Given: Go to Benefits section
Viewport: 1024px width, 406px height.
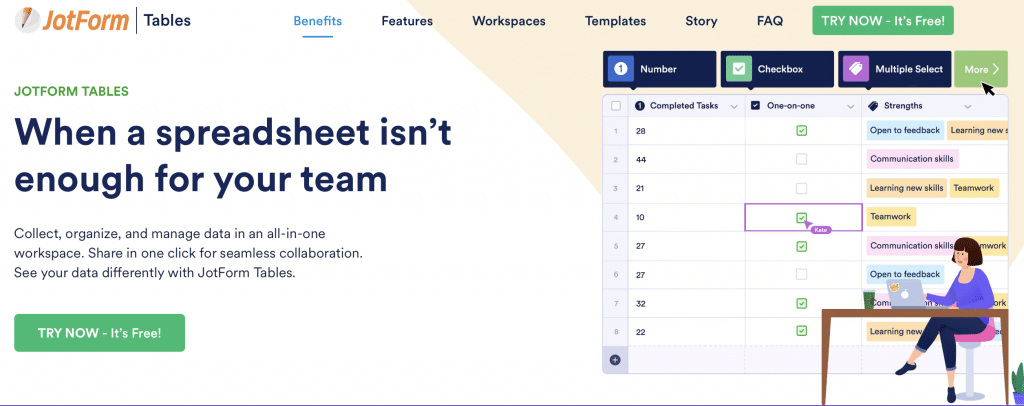Looking at the screenshot, I should (317, 21).
